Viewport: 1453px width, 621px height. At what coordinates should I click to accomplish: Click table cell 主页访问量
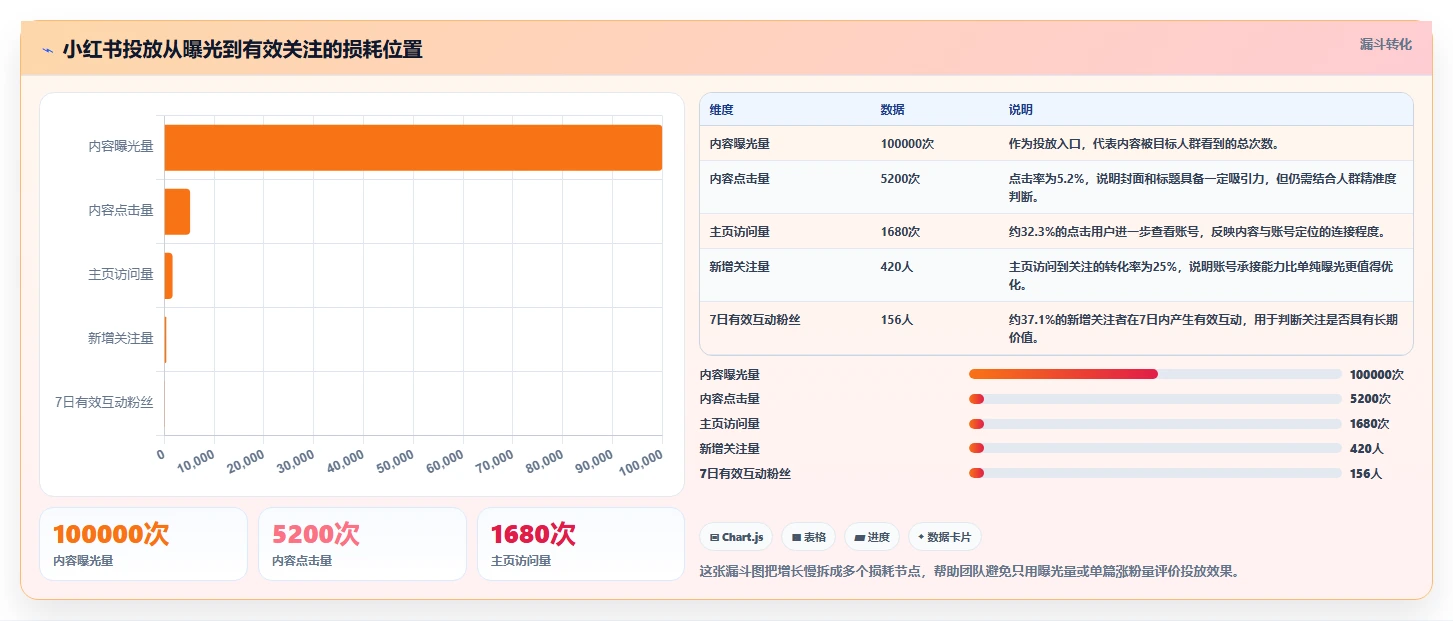pyautogui.click(x=739, y=232)
